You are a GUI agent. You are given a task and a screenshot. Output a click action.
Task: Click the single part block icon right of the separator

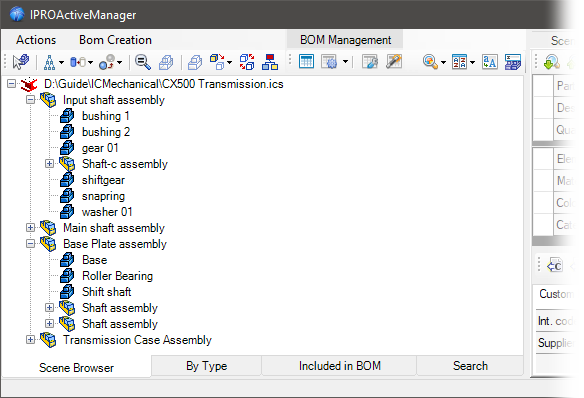click(x=195, y=62)
